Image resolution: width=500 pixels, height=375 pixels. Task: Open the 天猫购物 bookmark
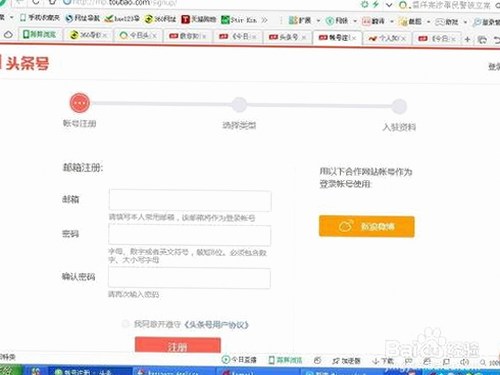[x=199, y=19]
